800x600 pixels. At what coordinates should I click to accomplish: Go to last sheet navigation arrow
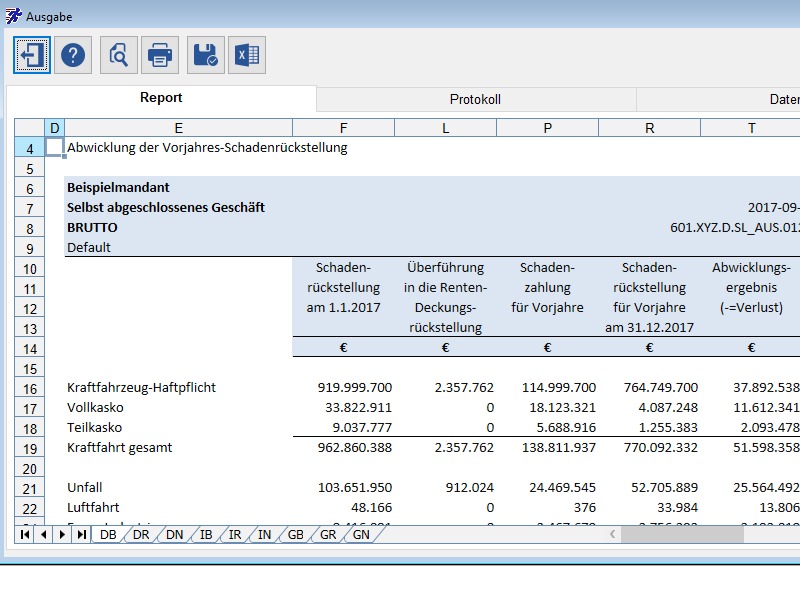[82, 535]
